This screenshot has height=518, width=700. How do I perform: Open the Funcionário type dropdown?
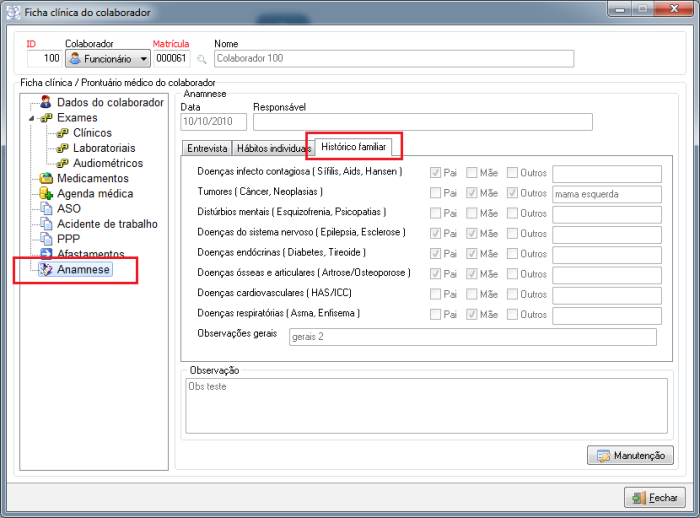tap(106, 59)
